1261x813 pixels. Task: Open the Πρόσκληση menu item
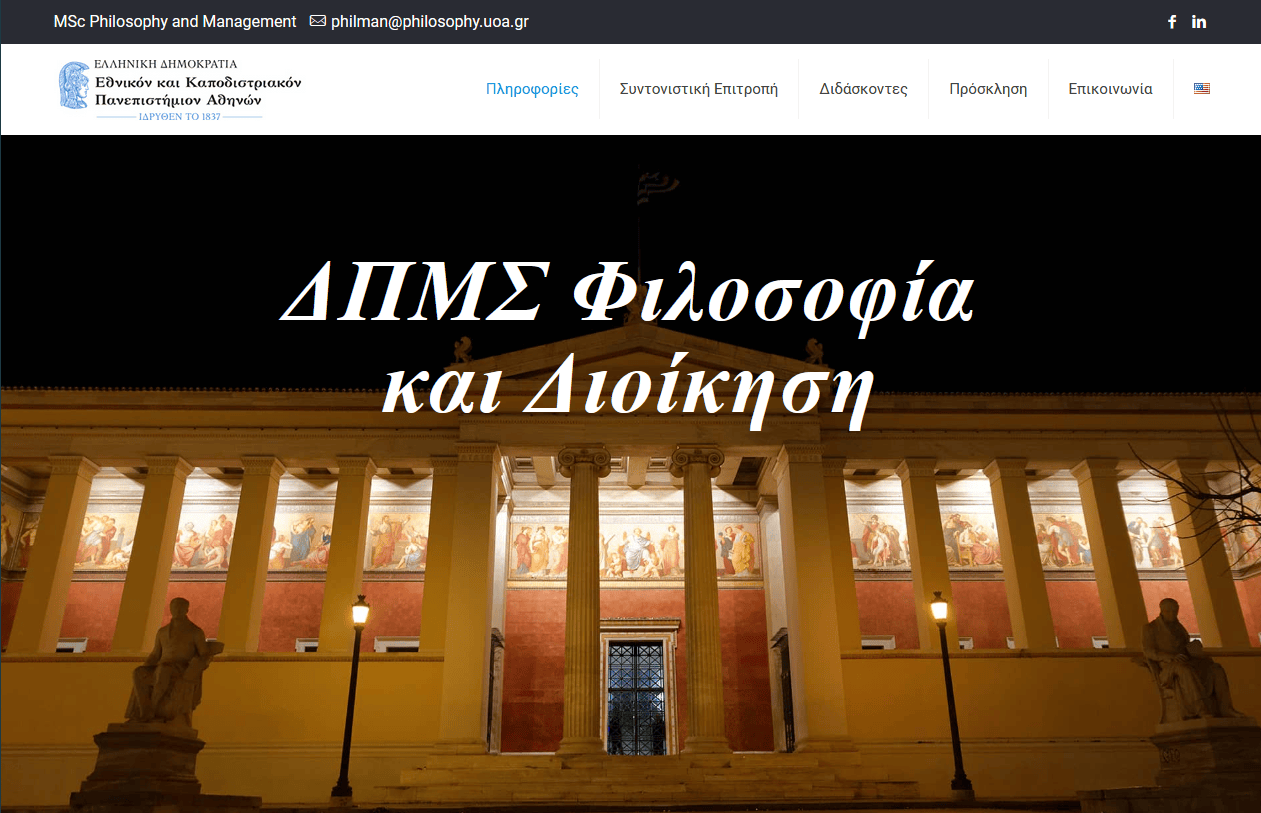[988, 89]
